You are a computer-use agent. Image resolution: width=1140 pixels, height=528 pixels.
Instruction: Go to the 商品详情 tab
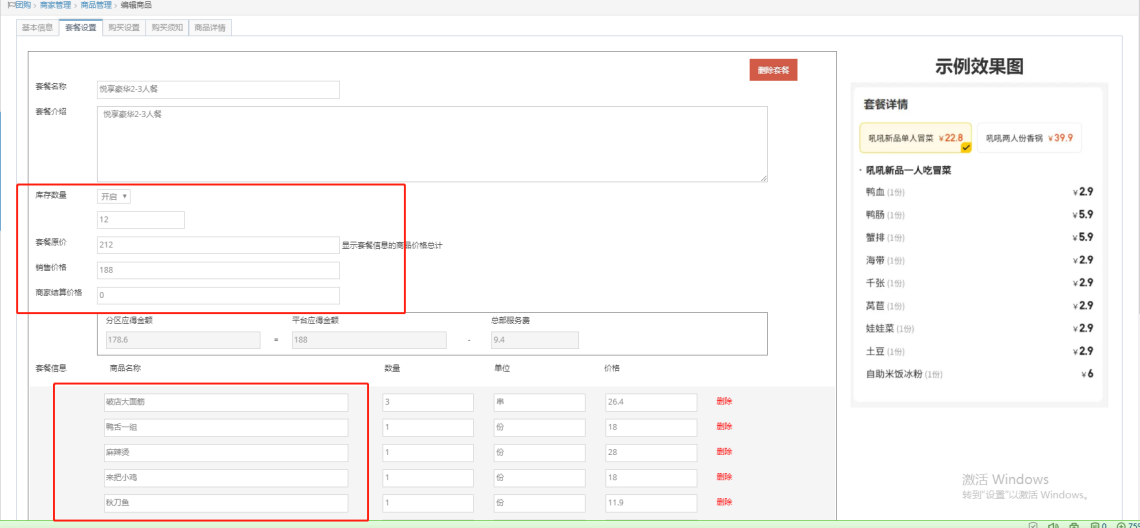click(x=210, y=27)
